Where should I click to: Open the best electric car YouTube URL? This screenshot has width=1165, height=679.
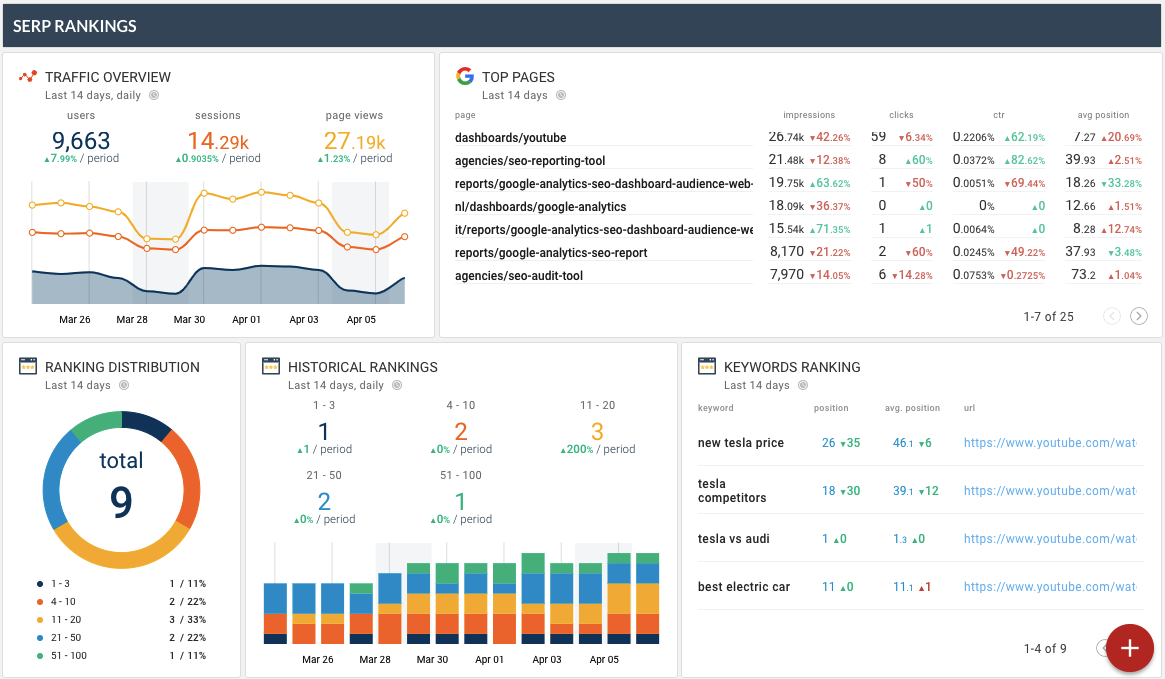[1050, 587]
